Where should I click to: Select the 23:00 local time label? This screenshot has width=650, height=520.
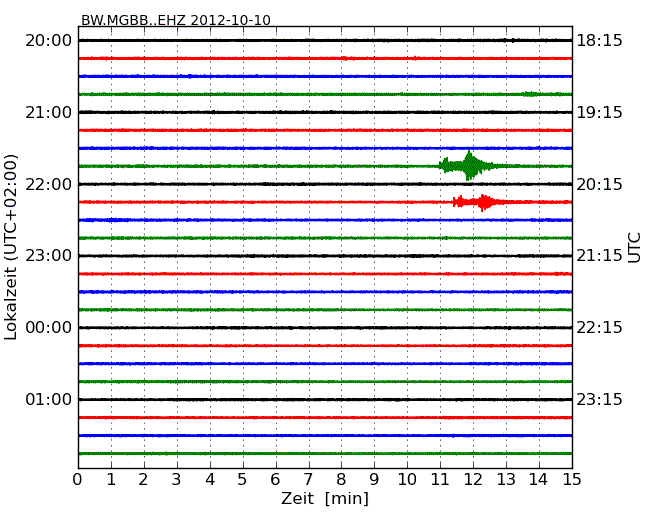[49, 255]
